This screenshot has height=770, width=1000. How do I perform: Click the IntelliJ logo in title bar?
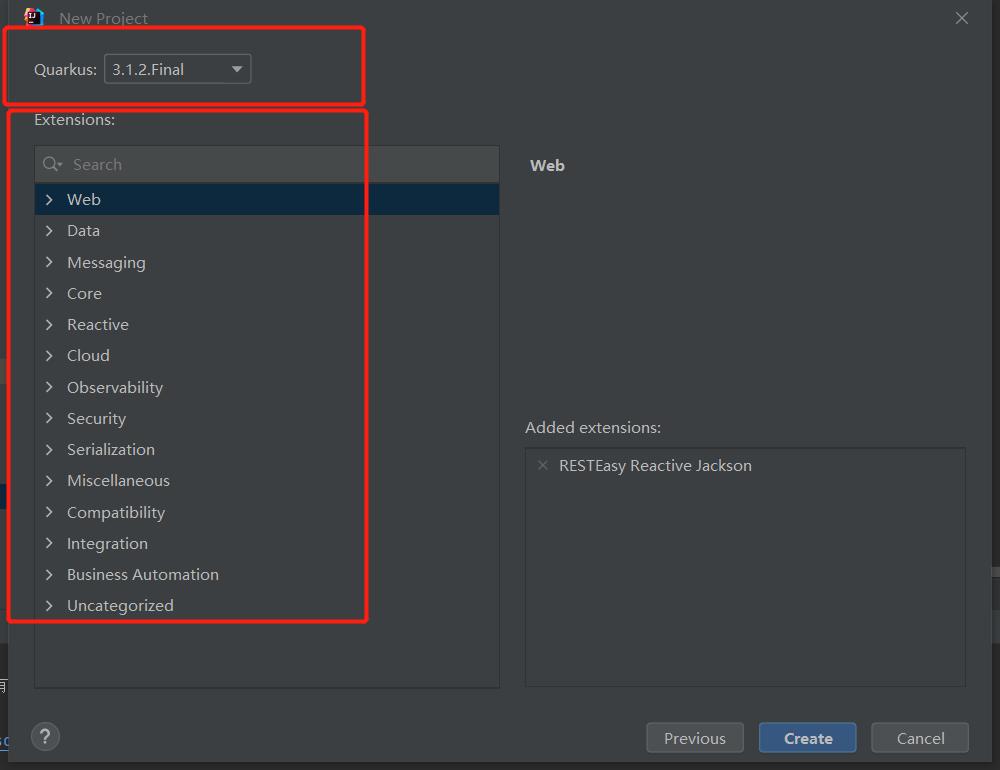tap(34, 17)
